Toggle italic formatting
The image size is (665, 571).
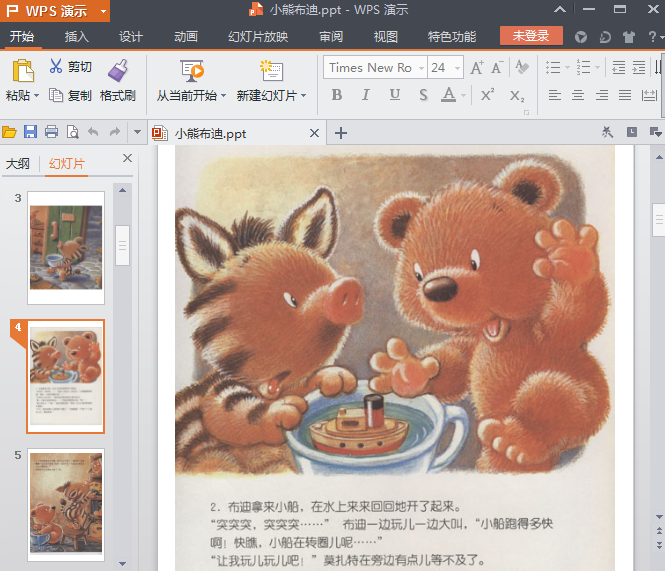tap(366, 95)
